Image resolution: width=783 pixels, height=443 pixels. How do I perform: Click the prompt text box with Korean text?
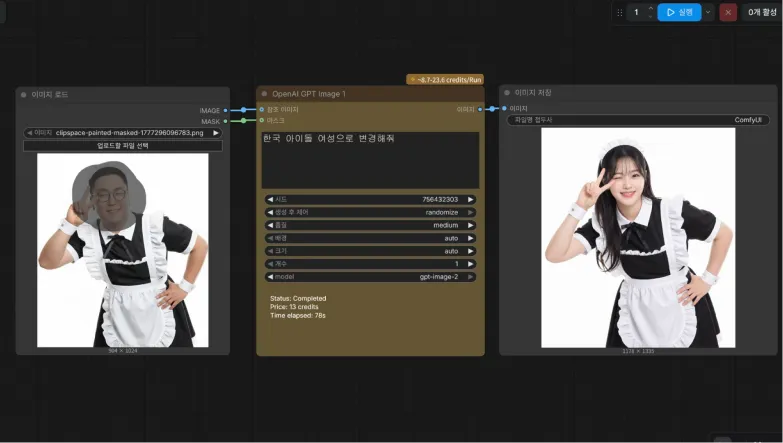click(x=371, y=160)
